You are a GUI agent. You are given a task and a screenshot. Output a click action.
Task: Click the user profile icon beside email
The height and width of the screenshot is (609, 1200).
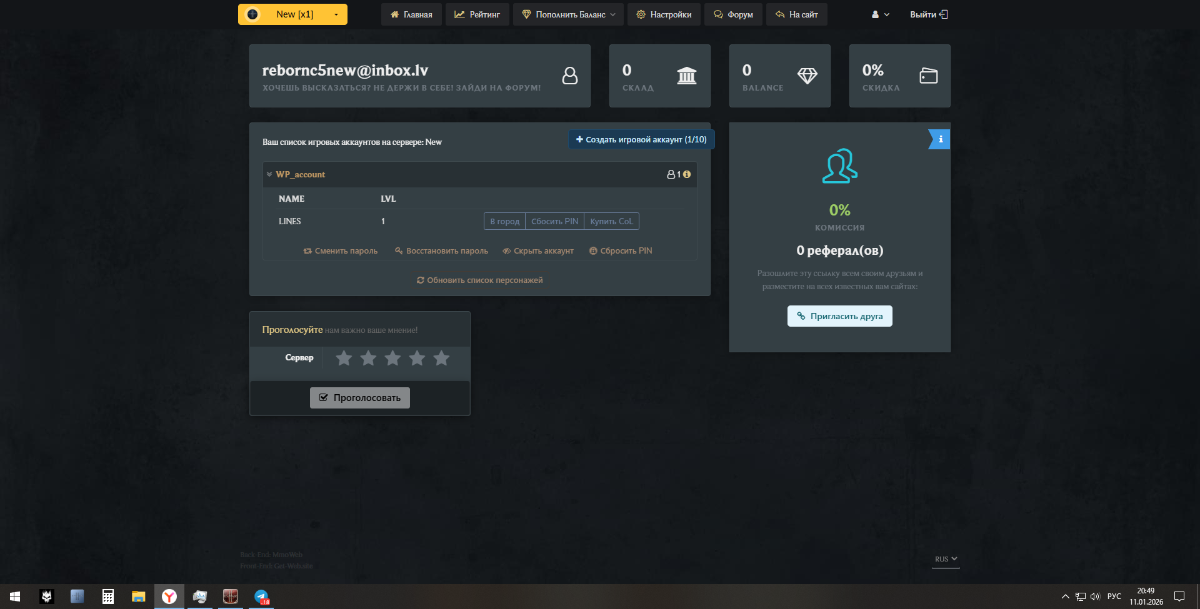click(569, 76)
